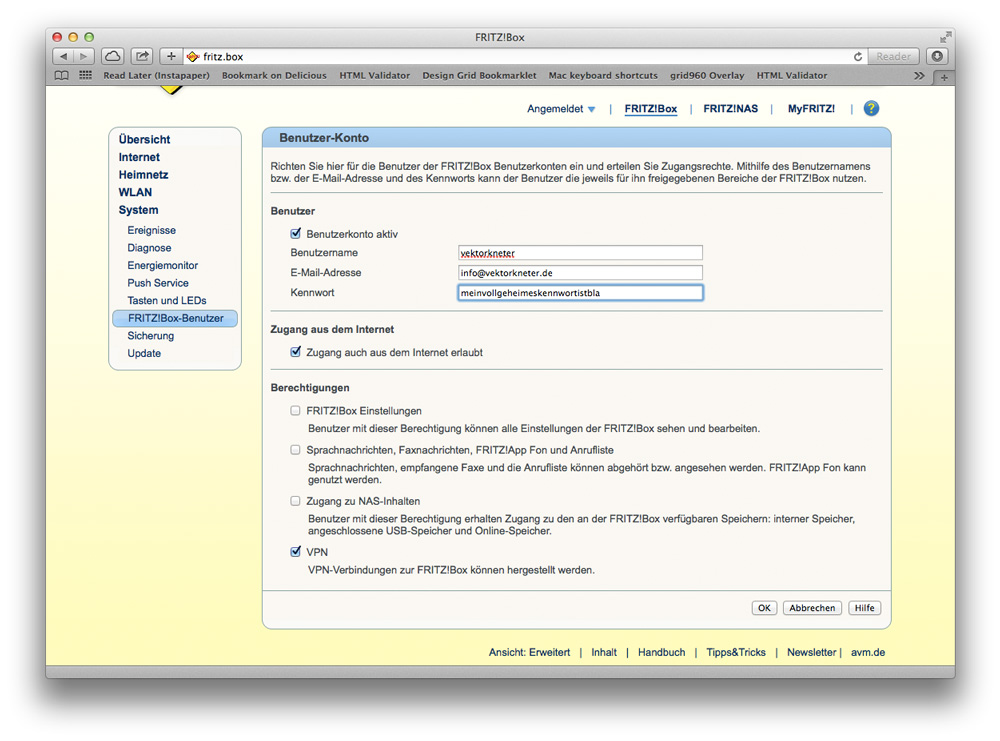
Task: Open the downloads icon in toolbar
Action: click(x=937, y=56)
